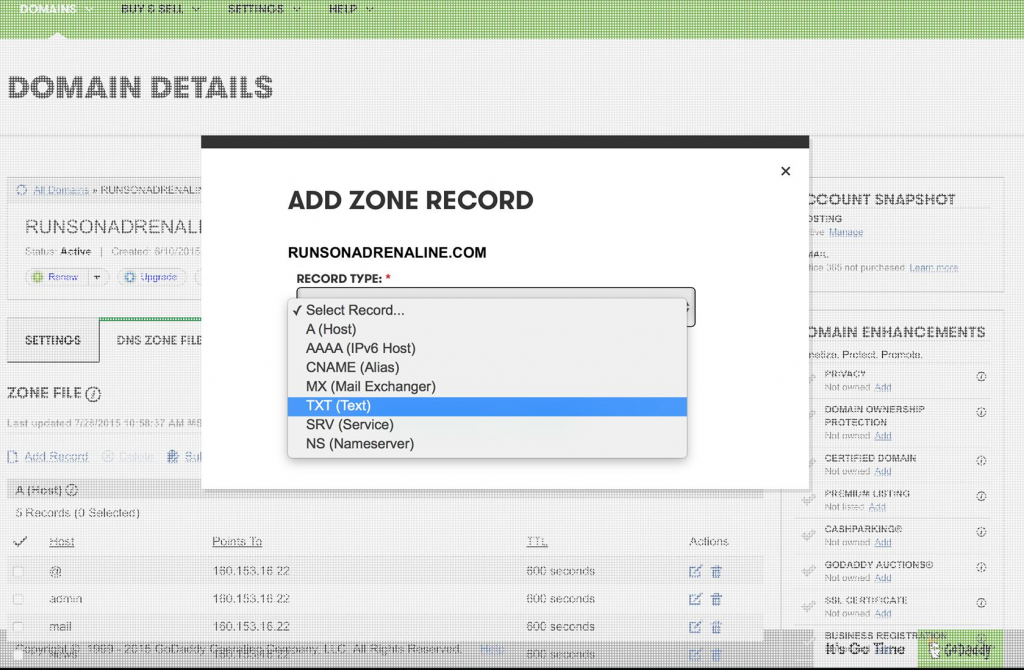This screenshot has width=1024, height=670.
Task: Click the green Renew icon
Action: tap(37, 277)
